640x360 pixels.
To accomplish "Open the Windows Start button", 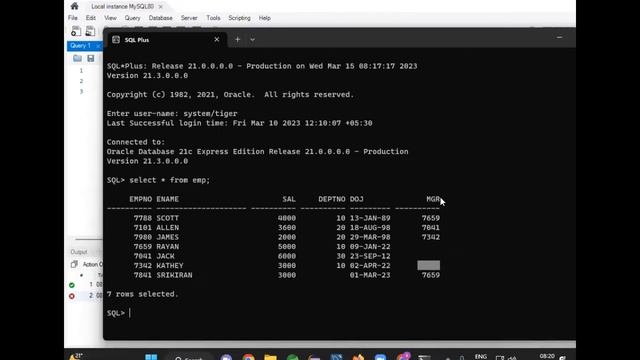I will click(151, 357).
